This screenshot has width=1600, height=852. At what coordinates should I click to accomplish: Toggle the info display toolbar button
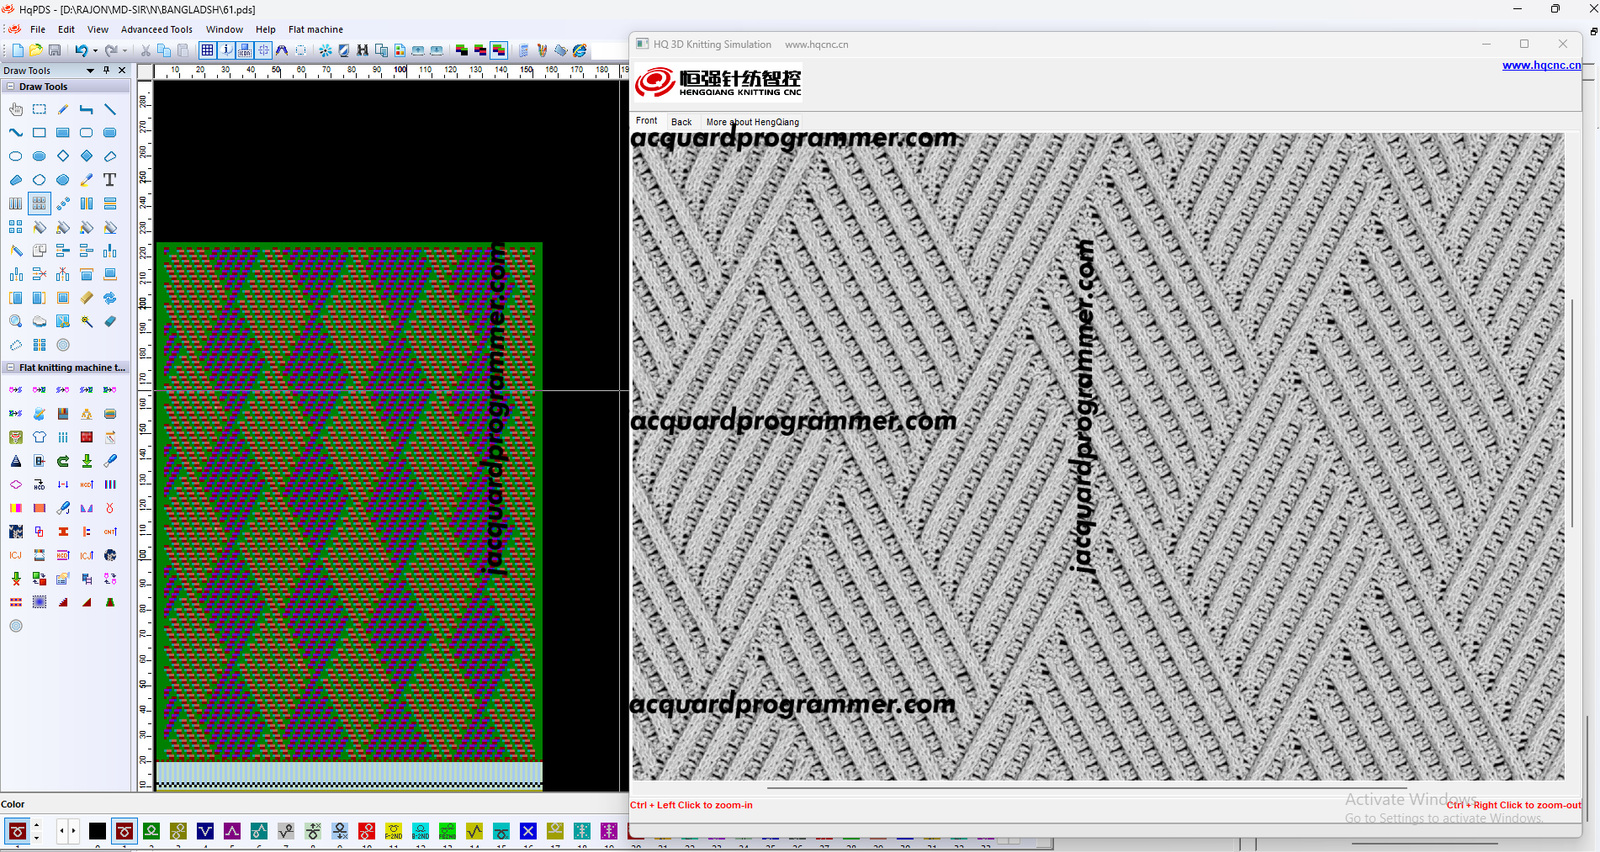tap(227, 50)
